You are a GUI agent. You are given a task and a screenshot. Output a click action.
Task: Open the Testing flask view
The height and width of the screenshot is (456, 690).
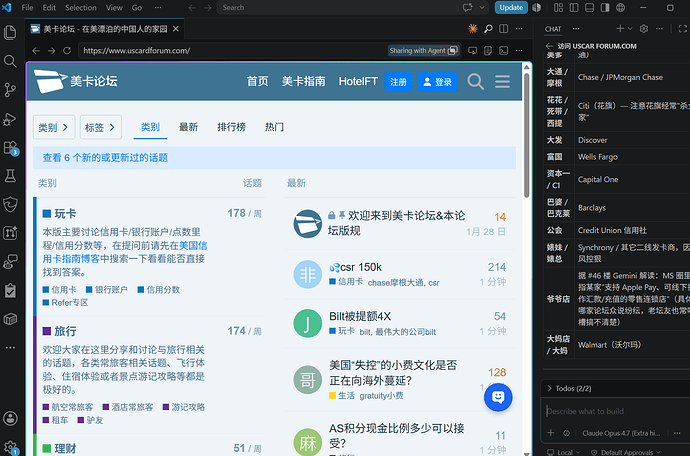(10, 176)
